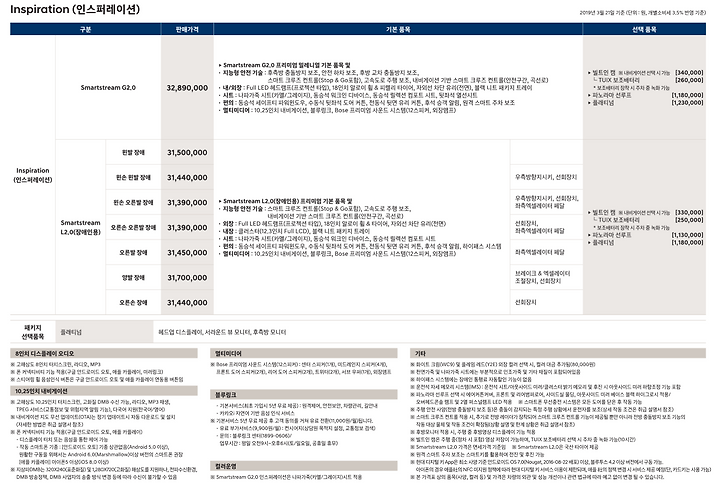Click the '우측방향지시기, 선회장치' cell in 왼손 왼발 row
The width and height of the screenshot is (720, 493).
(546, 177)
